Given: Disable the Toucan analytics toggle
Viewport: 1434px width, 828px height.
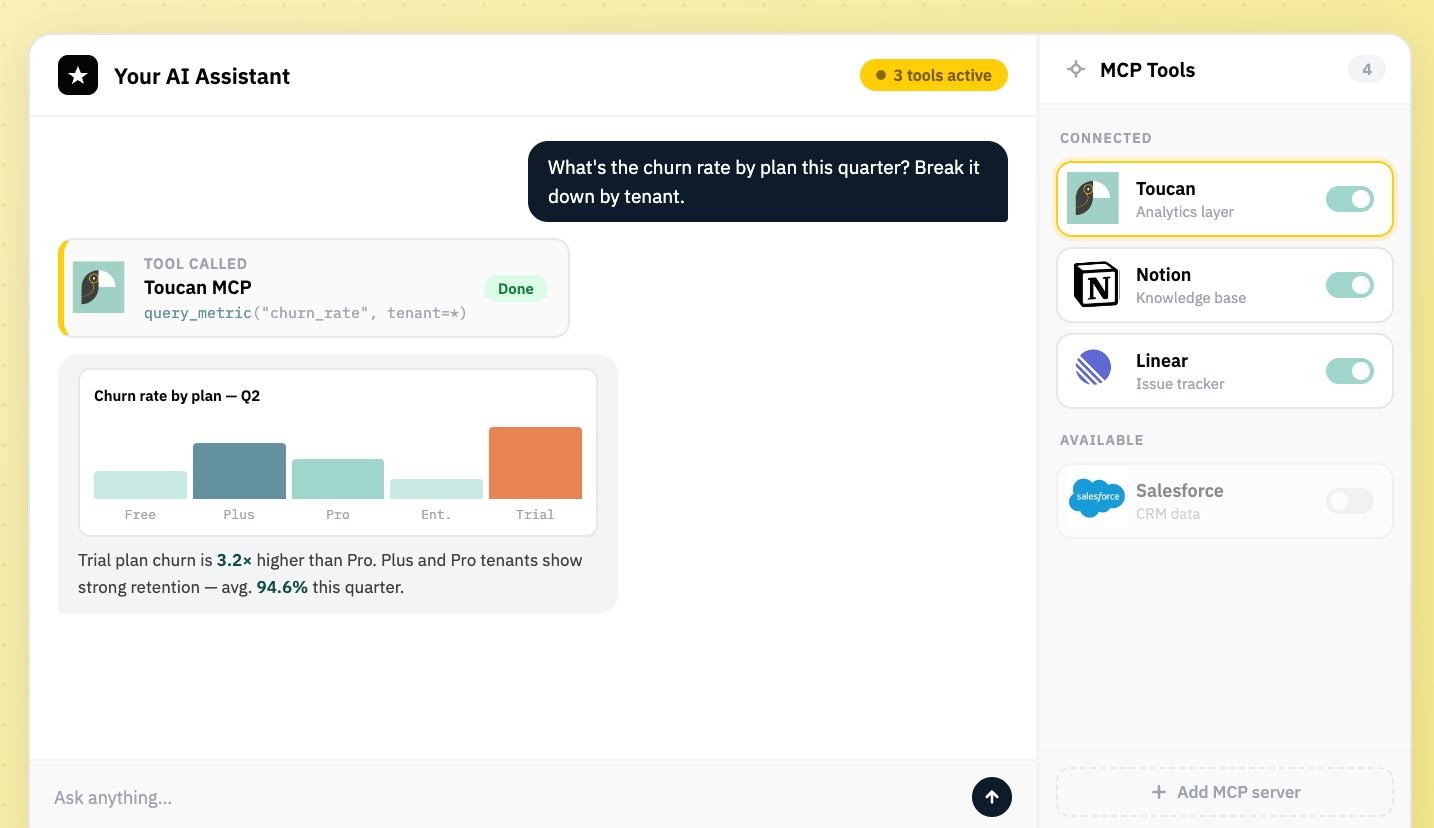Looking at the screenshot, I should pyautogui.click(x=1350, y=199).
